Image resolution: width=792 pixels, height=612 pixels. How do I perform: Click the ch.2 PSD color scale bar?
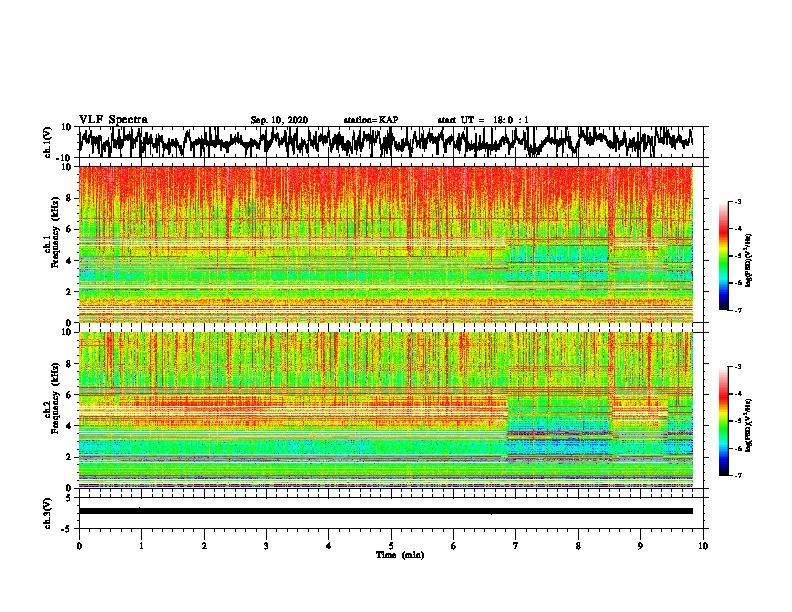pos(723,421)
